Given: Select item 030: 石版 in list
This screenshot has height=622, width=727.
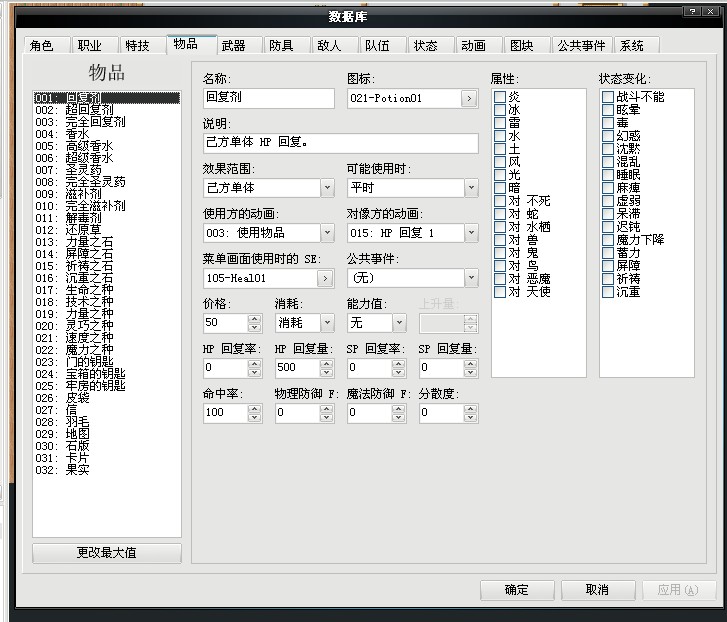Looking at the screenshot, I should click(106, 446).
